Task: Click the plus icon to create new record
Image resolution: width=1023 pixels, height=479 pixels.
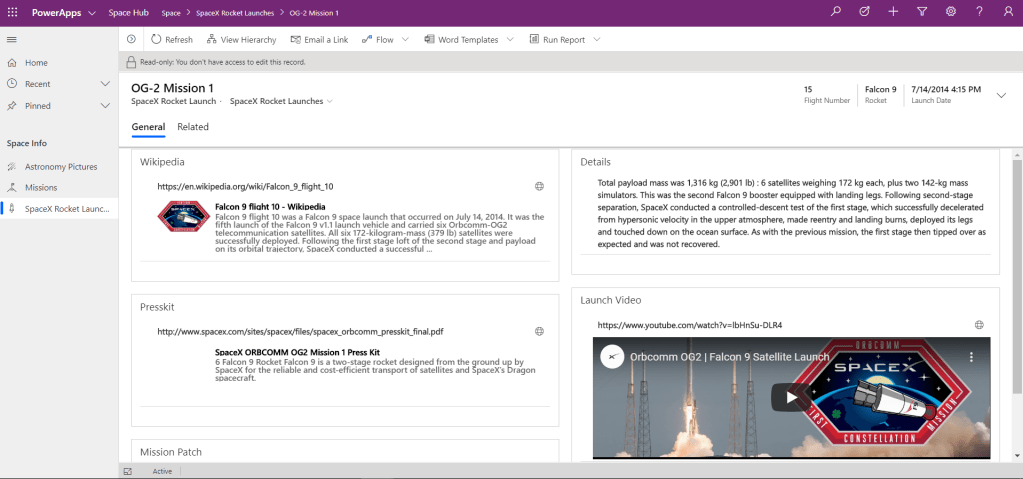Action: [x=893, y=12]
